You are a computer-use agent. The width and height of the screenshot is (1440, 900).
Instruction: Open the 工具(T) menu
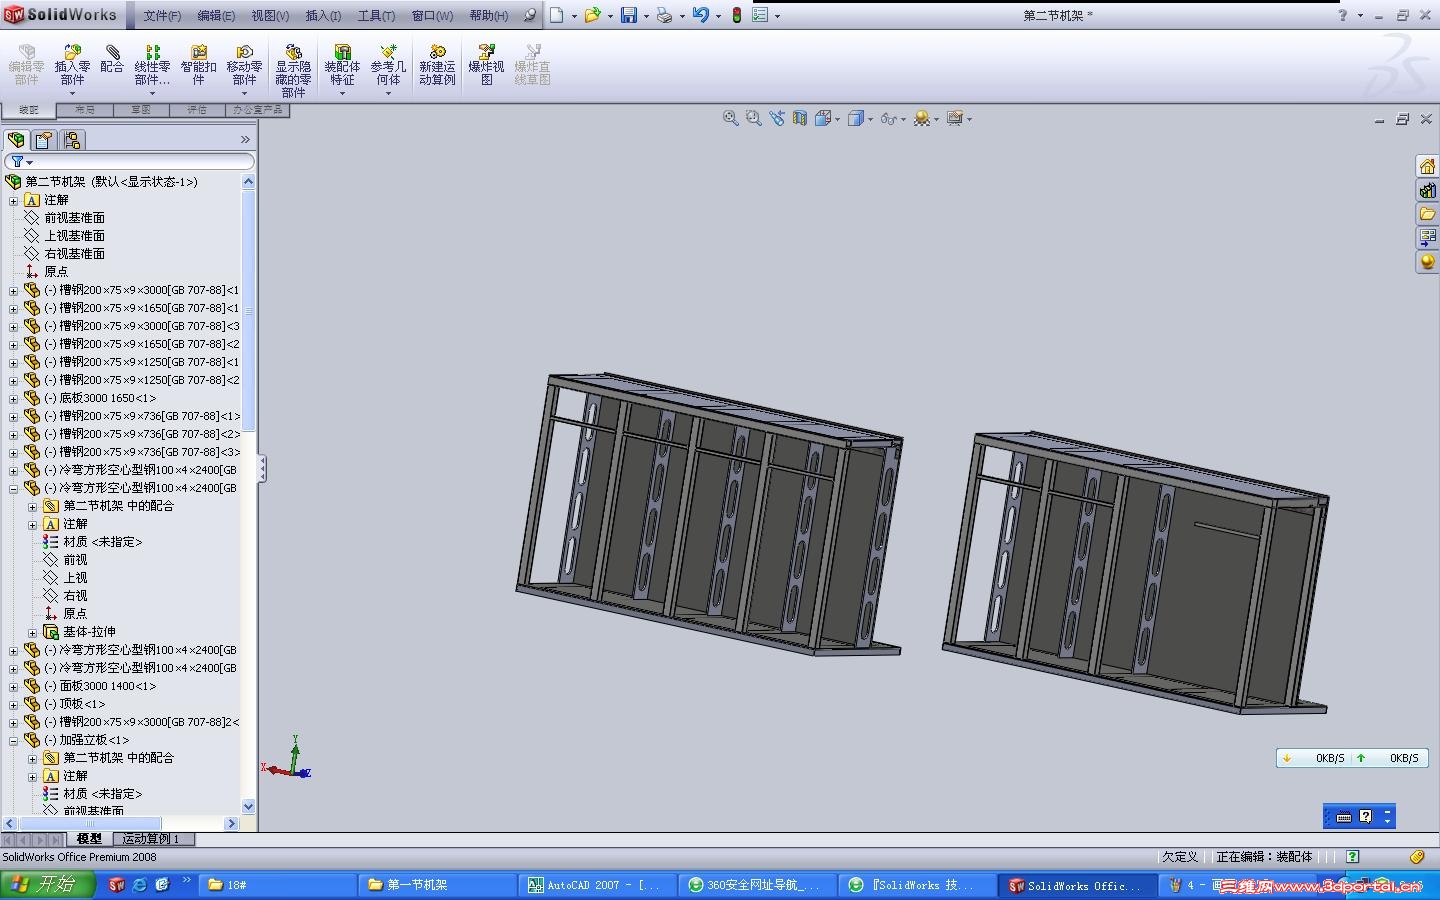376,15
